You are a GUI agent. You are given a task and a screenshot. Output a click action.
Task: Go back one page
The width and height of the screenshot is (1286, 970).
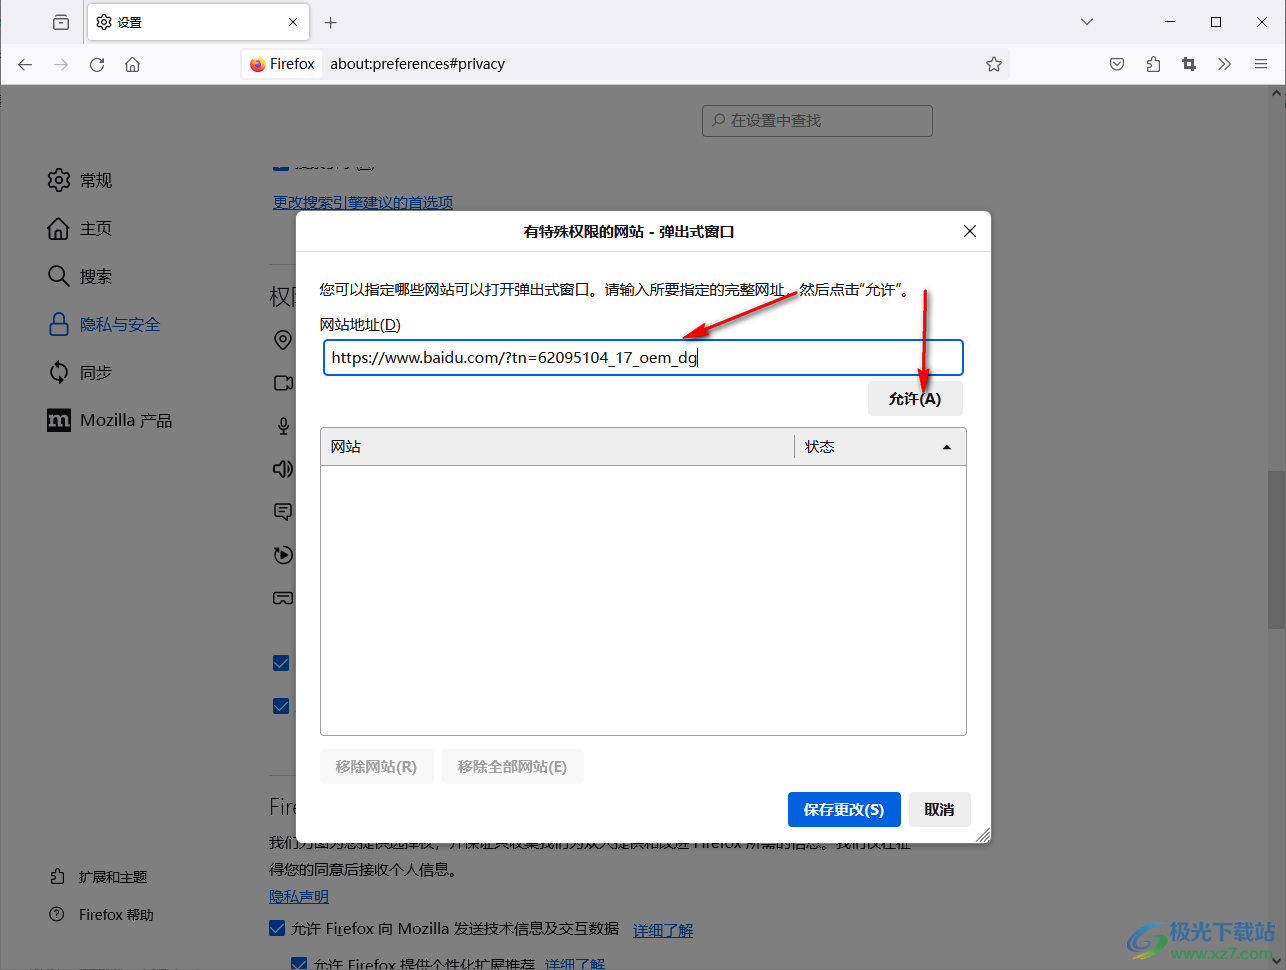(25, 64)
